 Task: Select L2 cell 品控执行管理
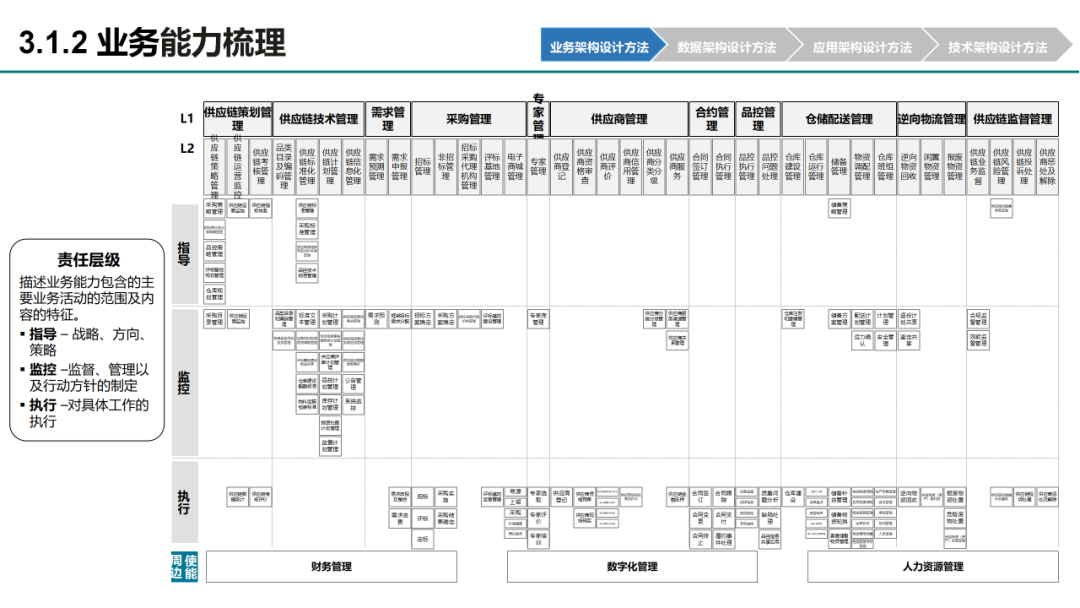pyautogui.click(x=747, y=167)
